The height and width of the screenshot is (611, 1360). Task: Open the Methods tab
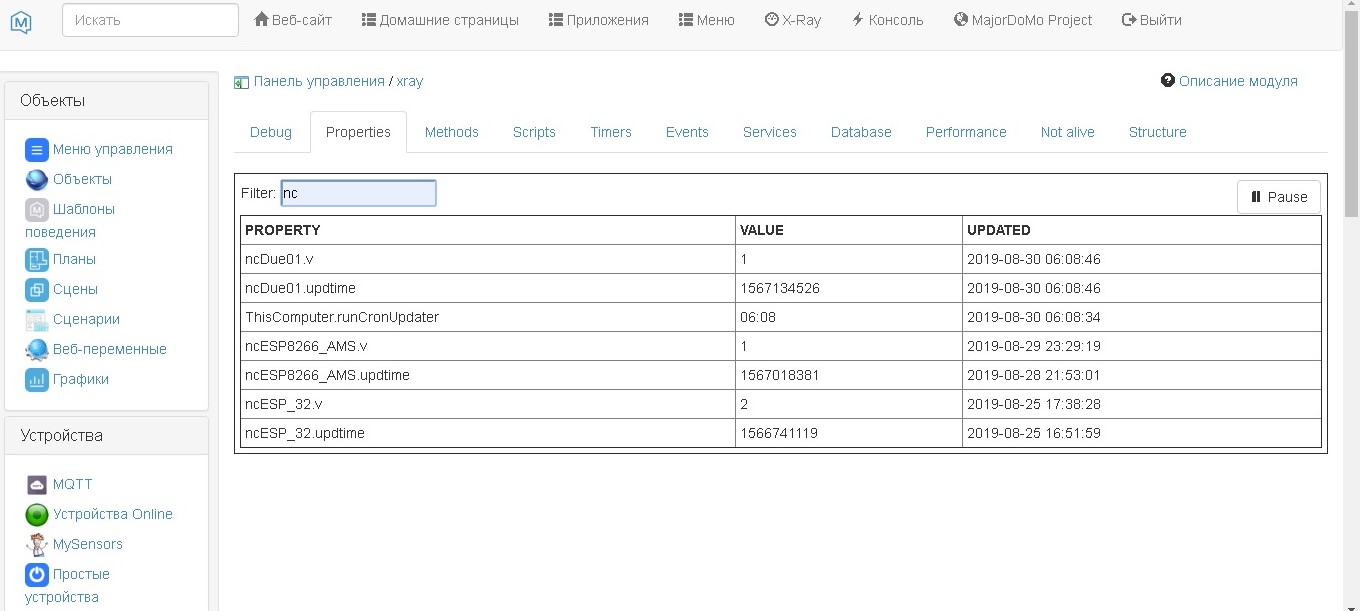pyautogui.click(x=451, y=132)
